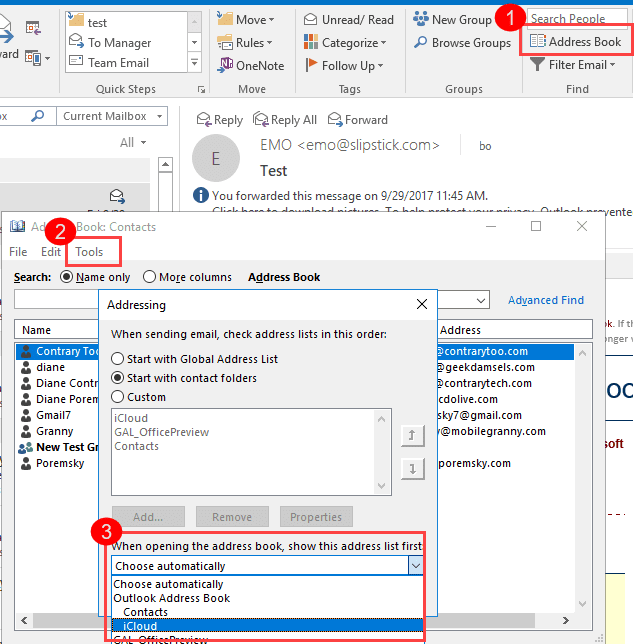Click the EMO sender avatar
The image size is (634, 644).
[x=216, y=158]
